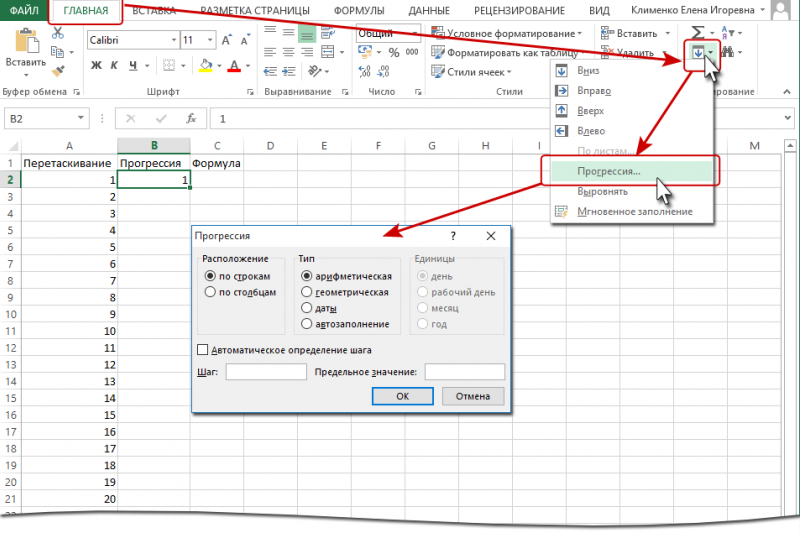Toggle underline Ч formatting

click(x=133, y=65)
